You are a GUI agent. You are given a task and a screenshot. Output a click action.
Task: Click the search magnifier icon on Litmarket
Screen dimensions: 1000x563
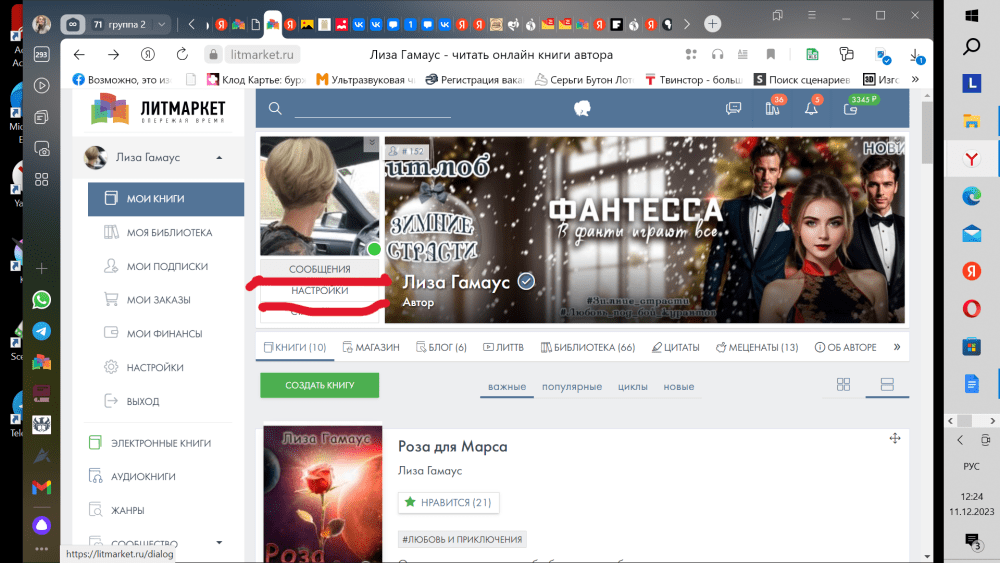tap(275, 109)
